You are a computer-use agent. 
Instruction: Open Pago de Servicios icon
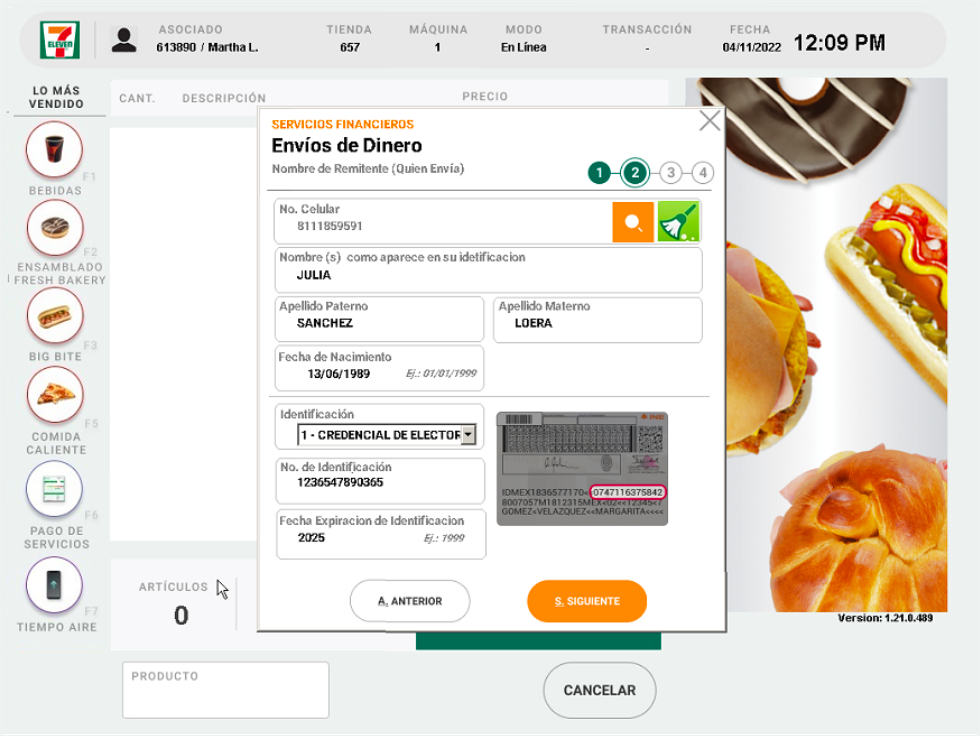[x=55, y=490]
